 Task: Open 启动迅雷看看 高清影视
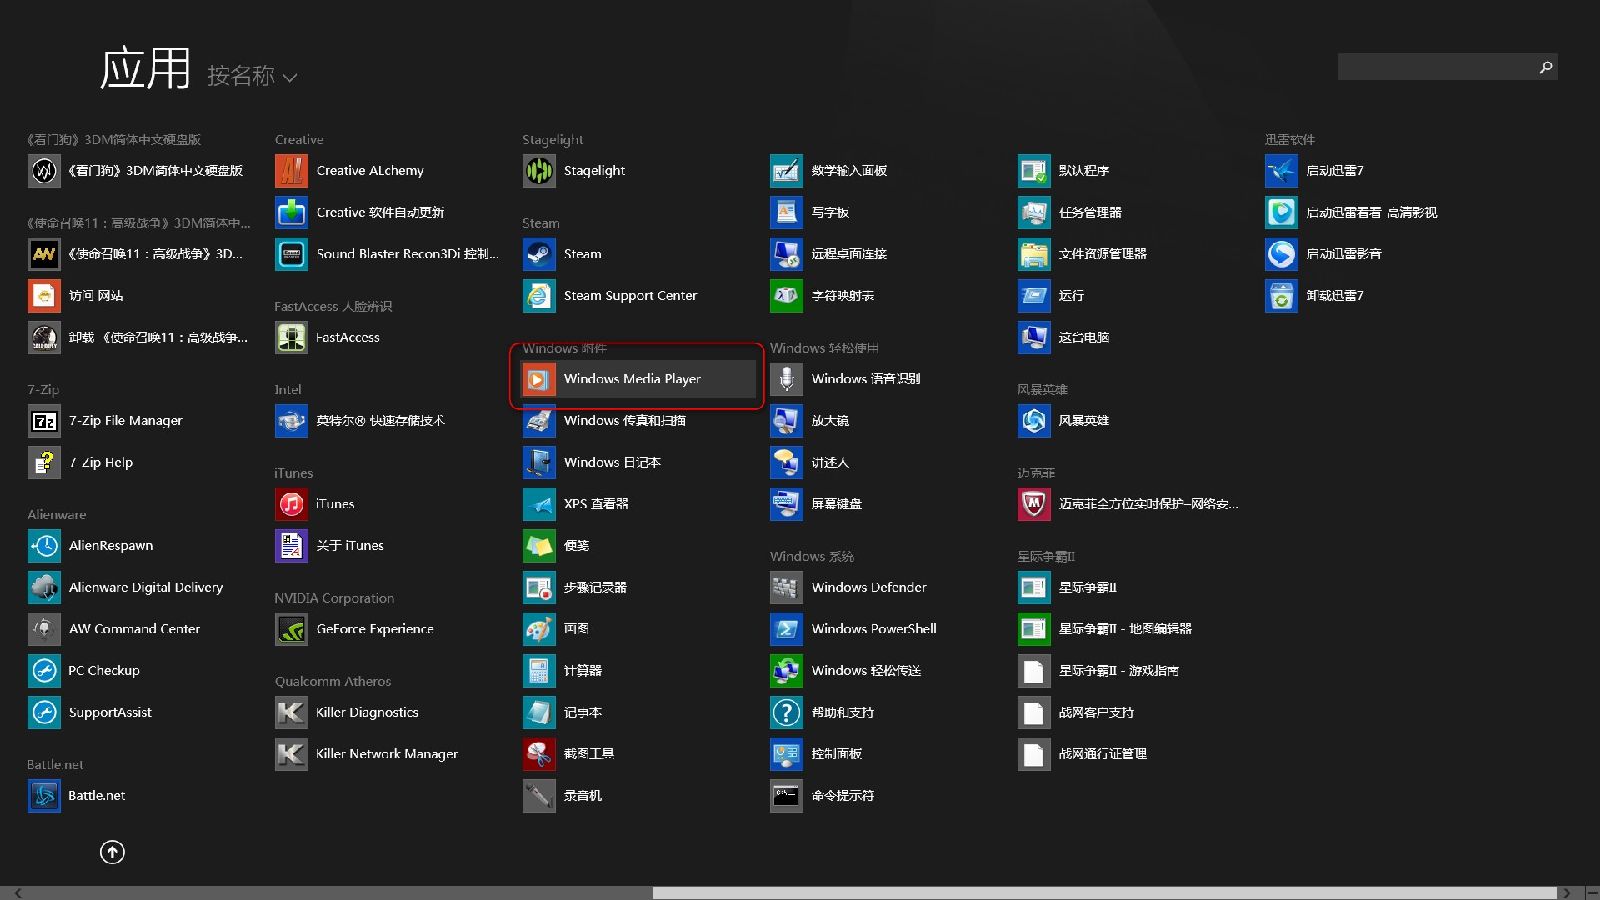(x=1352, y=213)
